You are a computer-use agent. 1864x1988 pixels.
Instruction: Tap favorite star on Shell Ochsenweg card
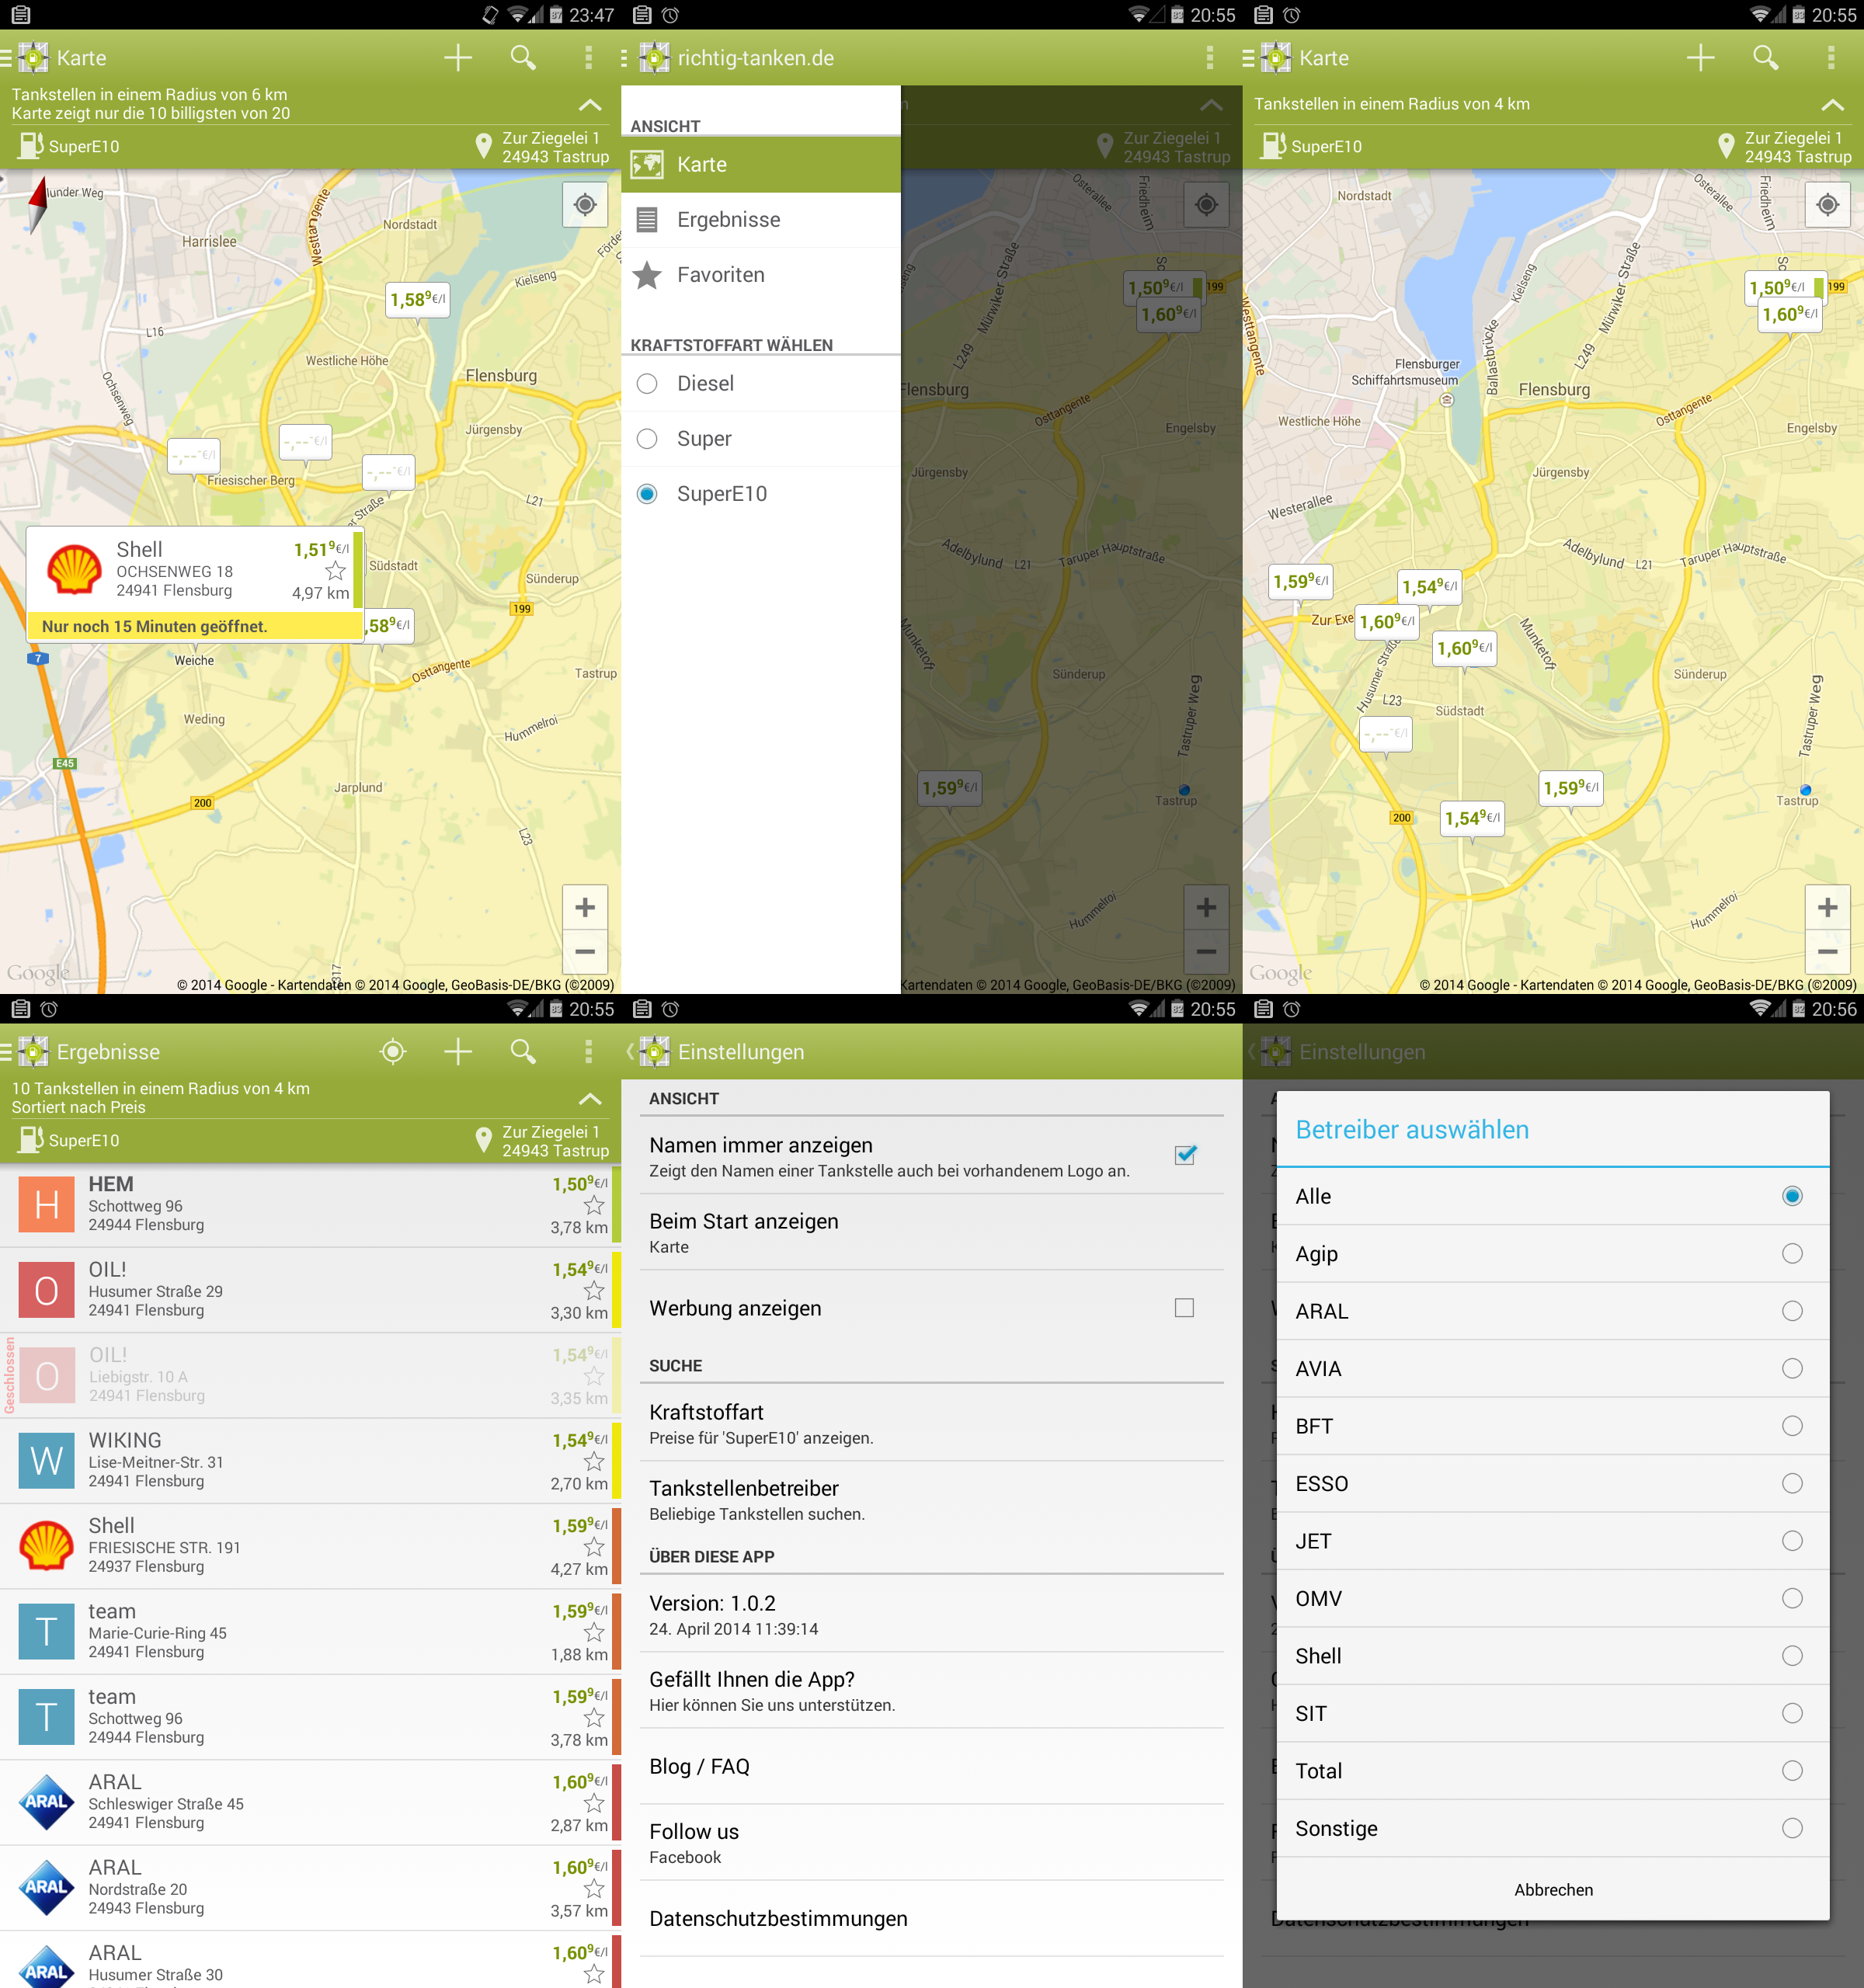coord(336,571)
